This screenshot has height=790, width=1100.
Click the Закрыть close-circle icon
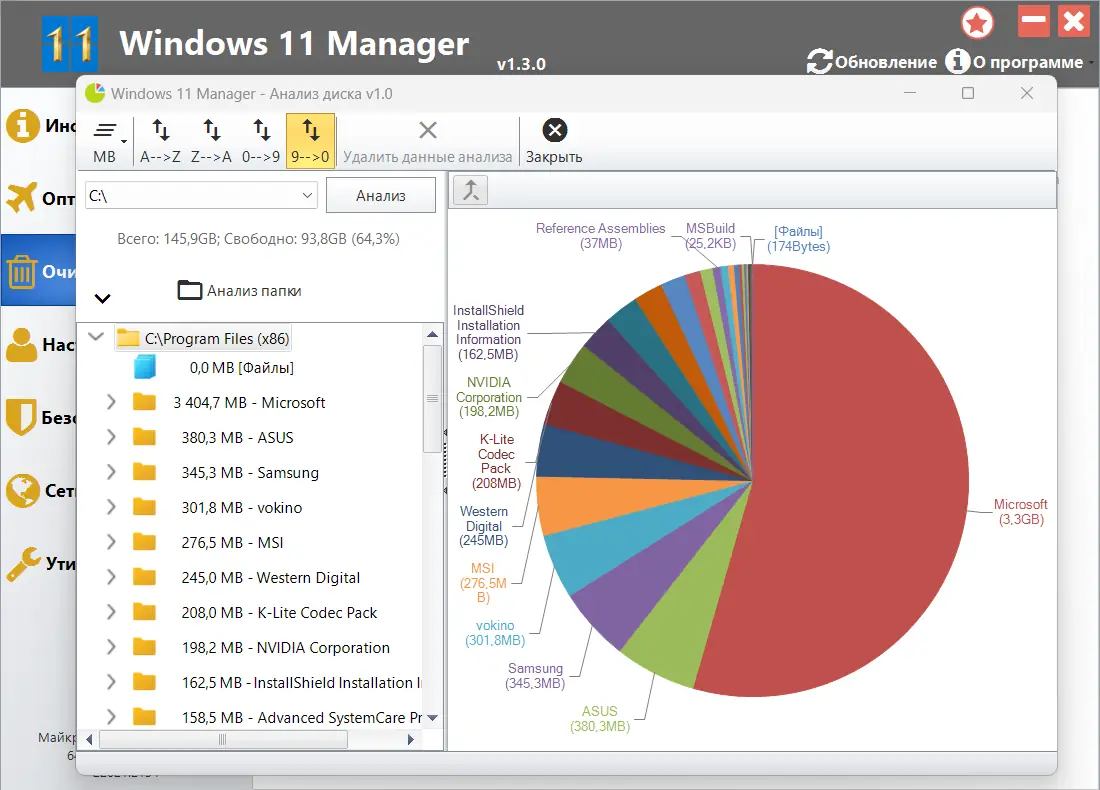[554, 130]
